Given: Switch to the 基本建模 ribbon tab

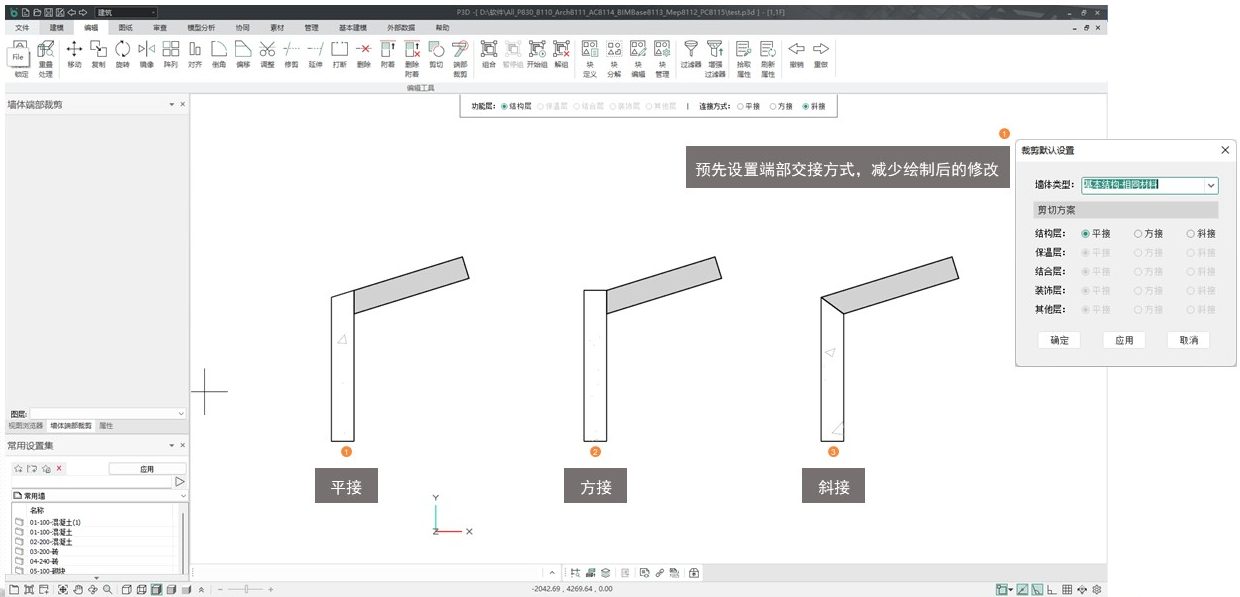Looking at the screenshot, I should point(353,28).
